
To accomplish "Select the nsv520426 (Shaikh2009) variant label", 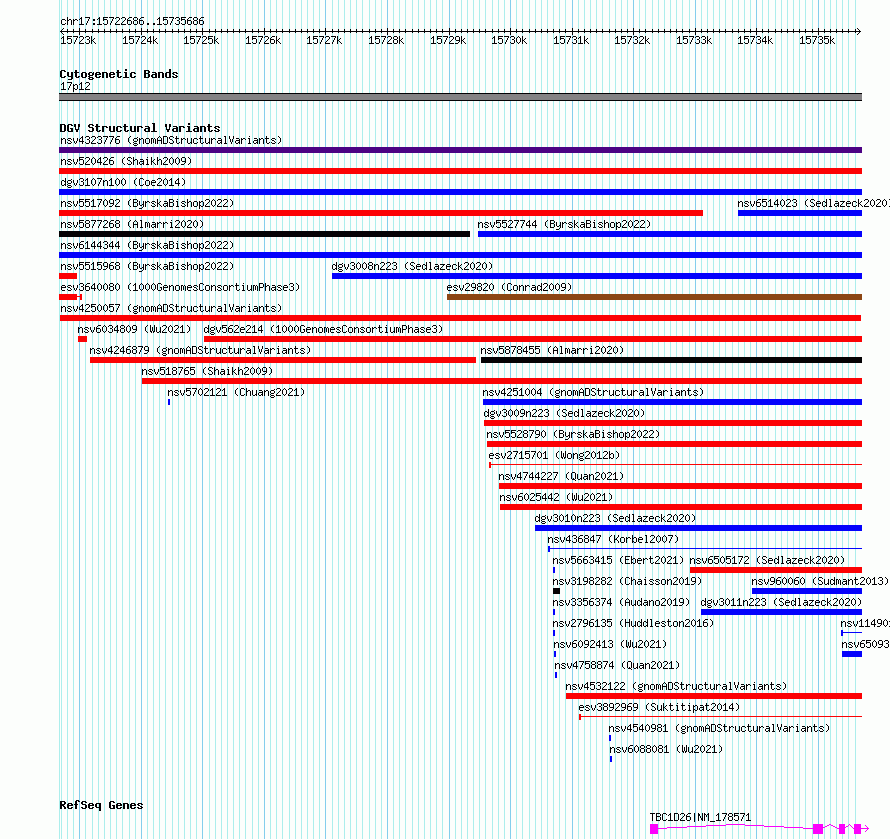I will coord(126,161).
